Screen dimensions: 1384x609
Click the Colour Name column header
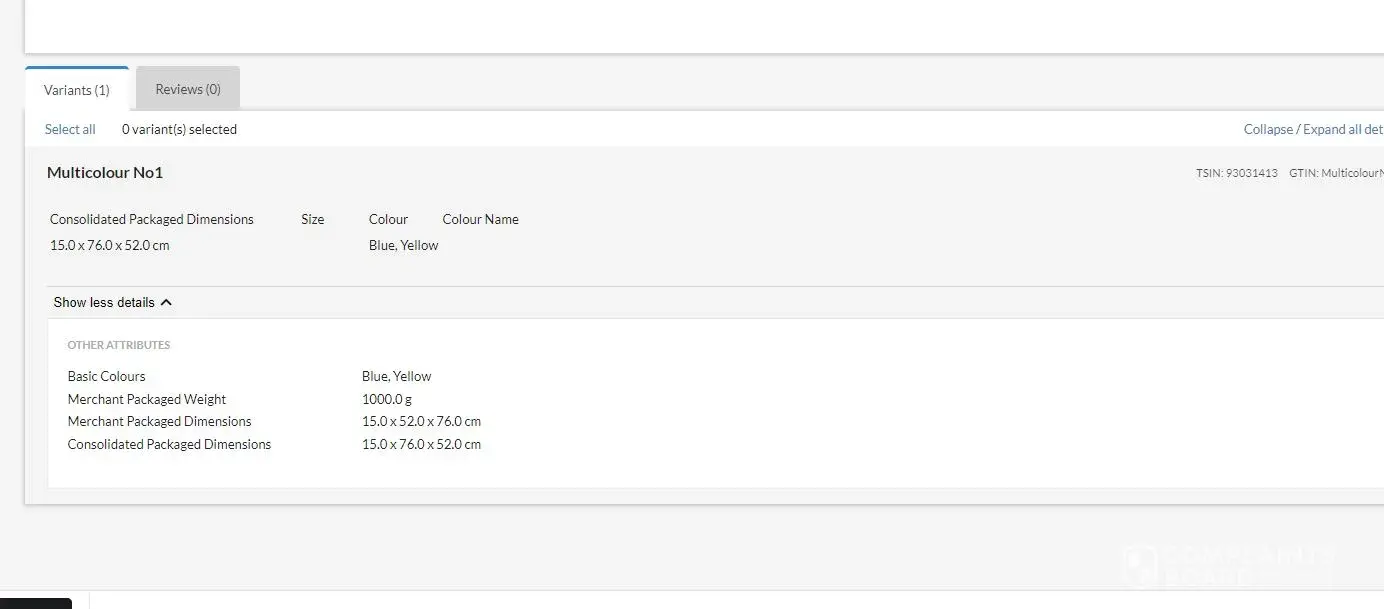480,219
